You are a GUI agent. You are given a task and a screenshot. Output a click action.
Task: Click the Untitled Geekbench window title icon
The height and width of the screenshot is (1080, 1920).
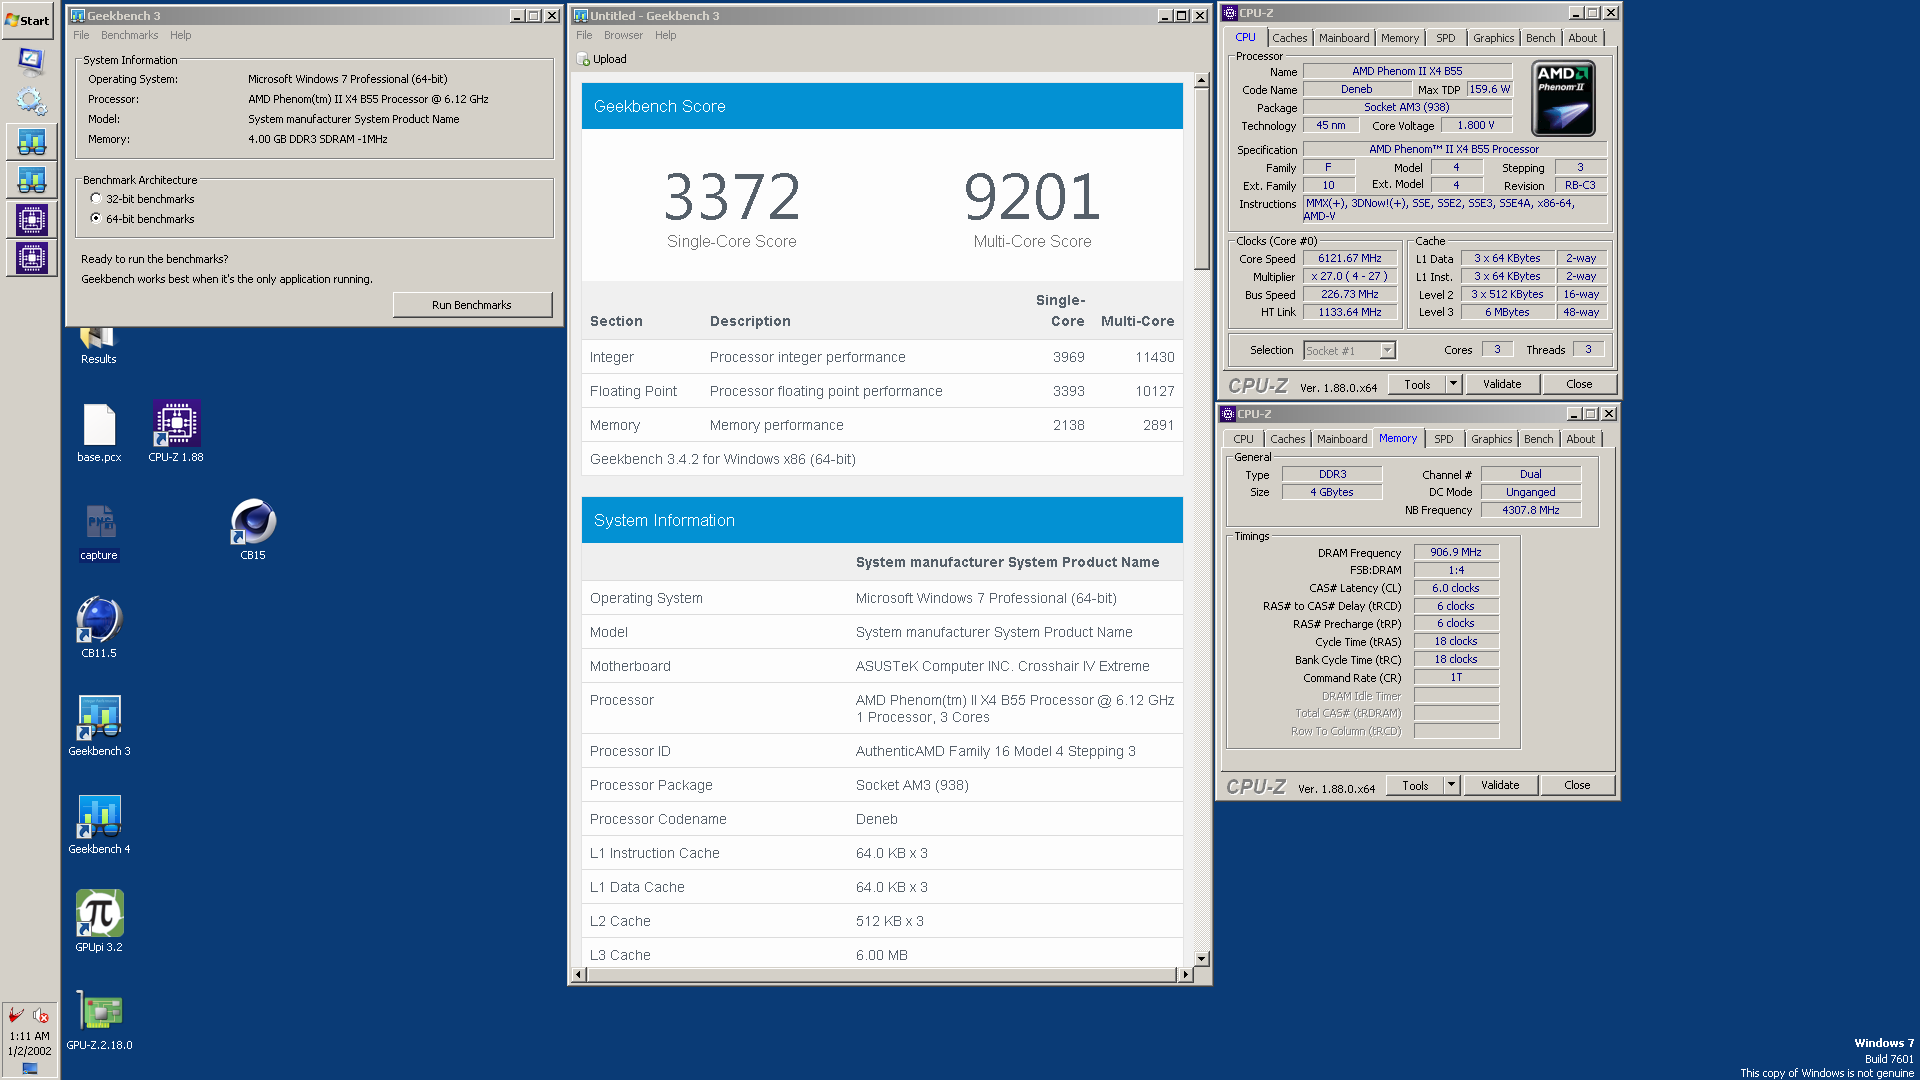581,15
